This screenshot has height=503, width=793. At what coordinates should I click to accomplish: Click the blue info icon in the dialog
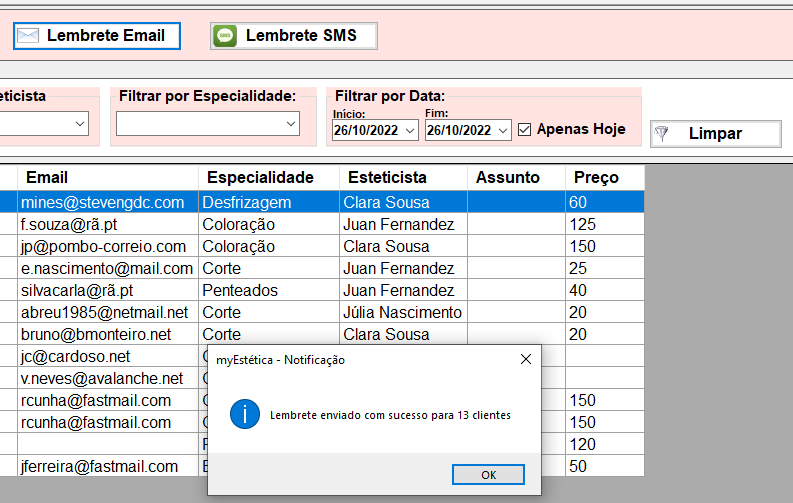(x=245, y=414)
